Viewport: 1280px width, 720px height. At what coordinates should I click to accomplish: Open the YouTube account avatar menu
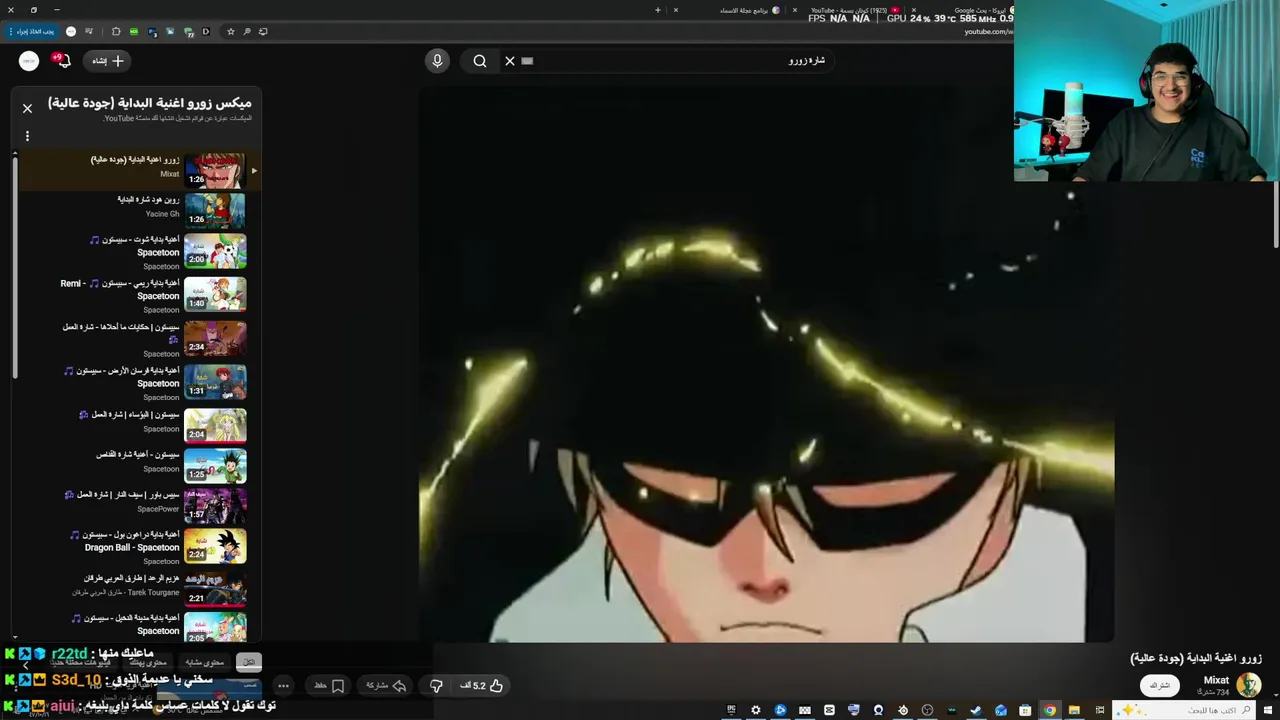[x=29, y=61]
